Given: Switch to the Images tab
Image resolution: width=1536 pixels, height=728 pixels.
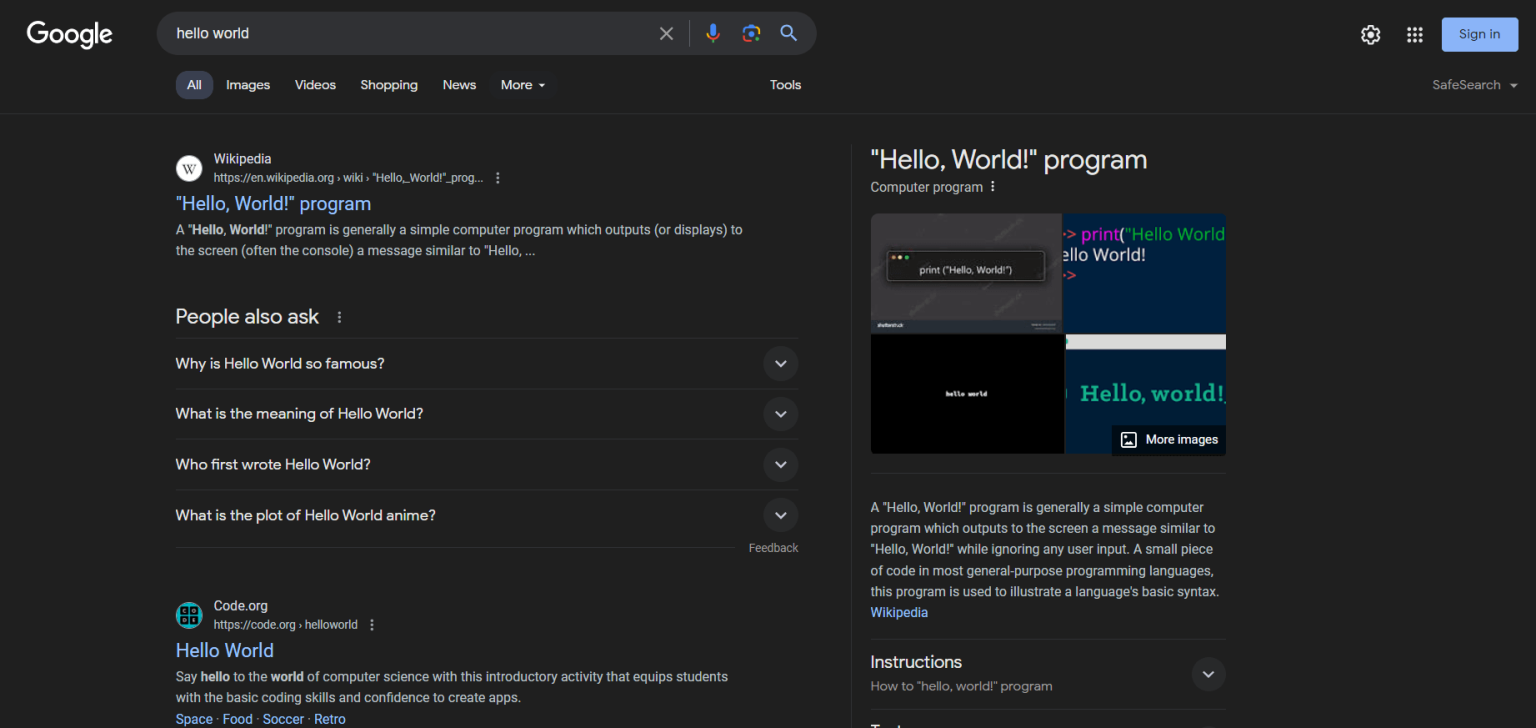Looking at the screenshot, I should 248,85.
